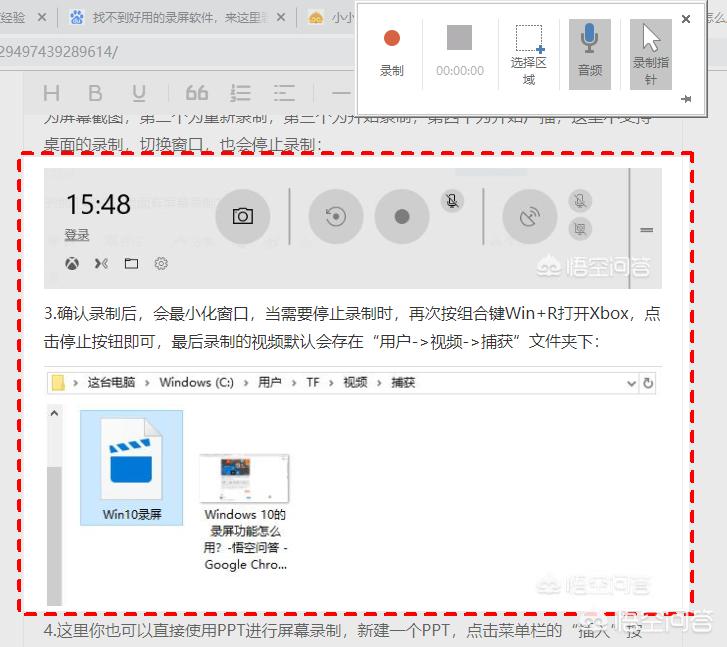Image resolution: width=727 pixels, height=647 pixels.
Task: Open the Xbox logo icon in game bar
Action: (72, 264)
